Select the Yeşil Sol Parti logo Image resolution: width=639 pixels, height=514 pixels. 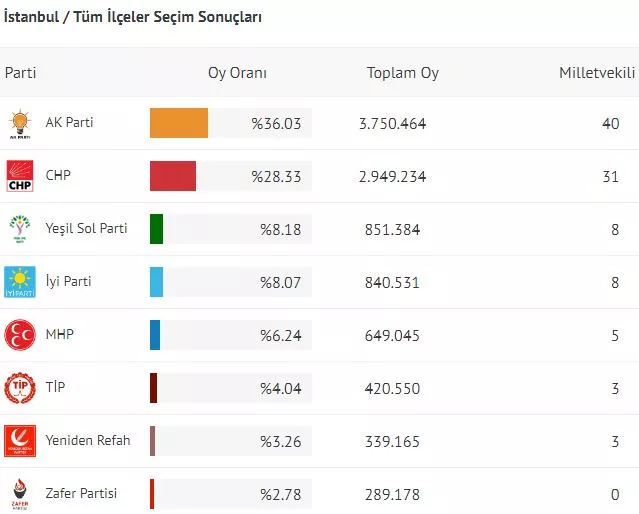[x=20, y=229]
